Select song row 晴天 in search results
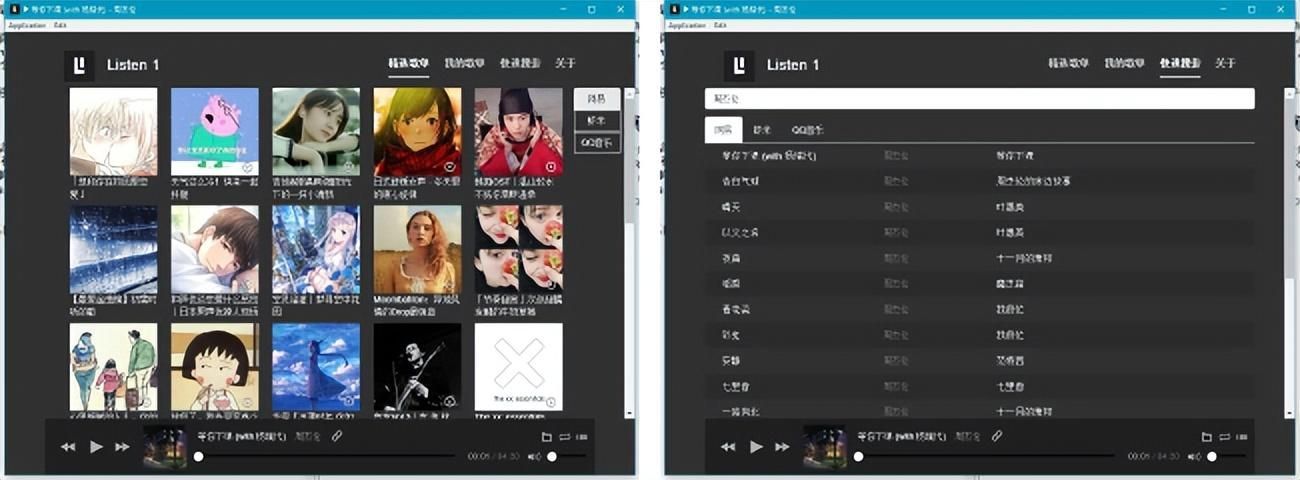The height and width of the screenshot is (480, 1300). click(x=979, y=207)
